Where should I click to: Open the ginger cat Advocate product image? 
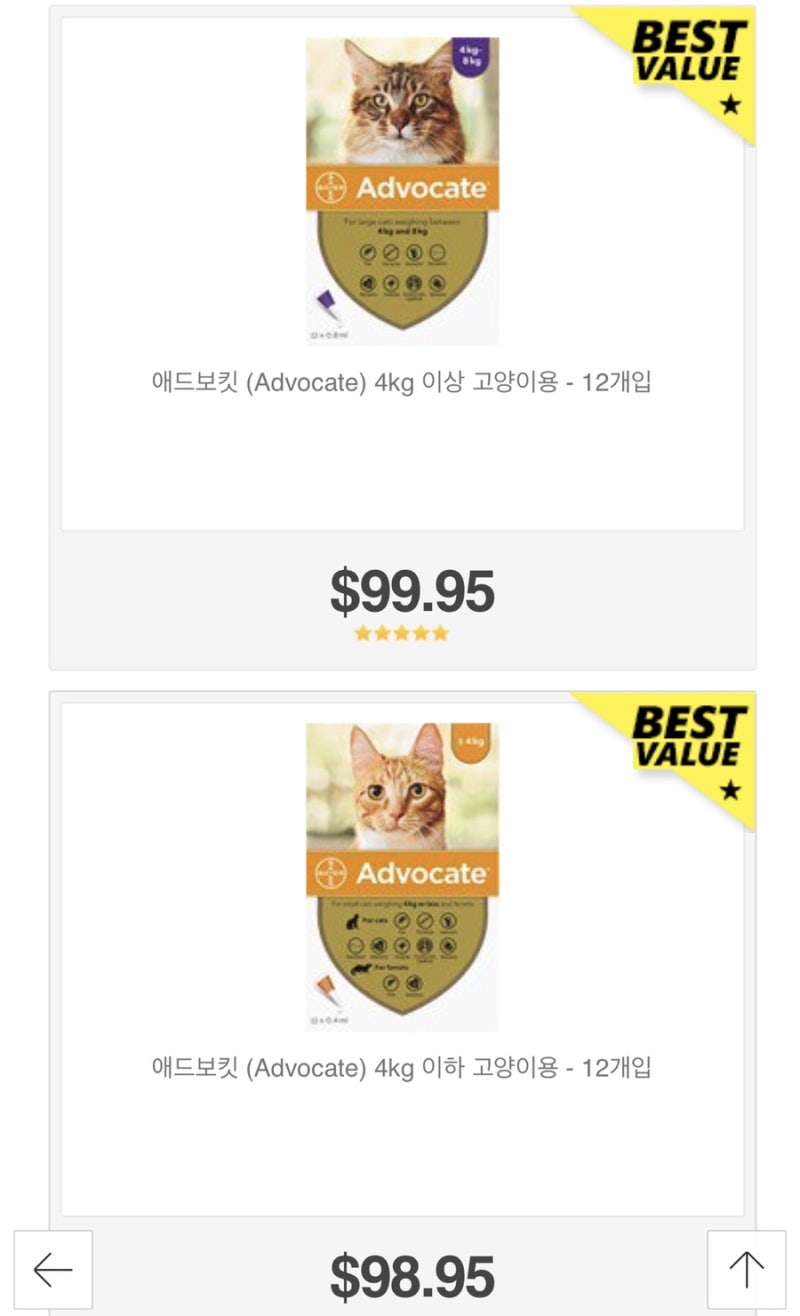(x=403, y=877)
